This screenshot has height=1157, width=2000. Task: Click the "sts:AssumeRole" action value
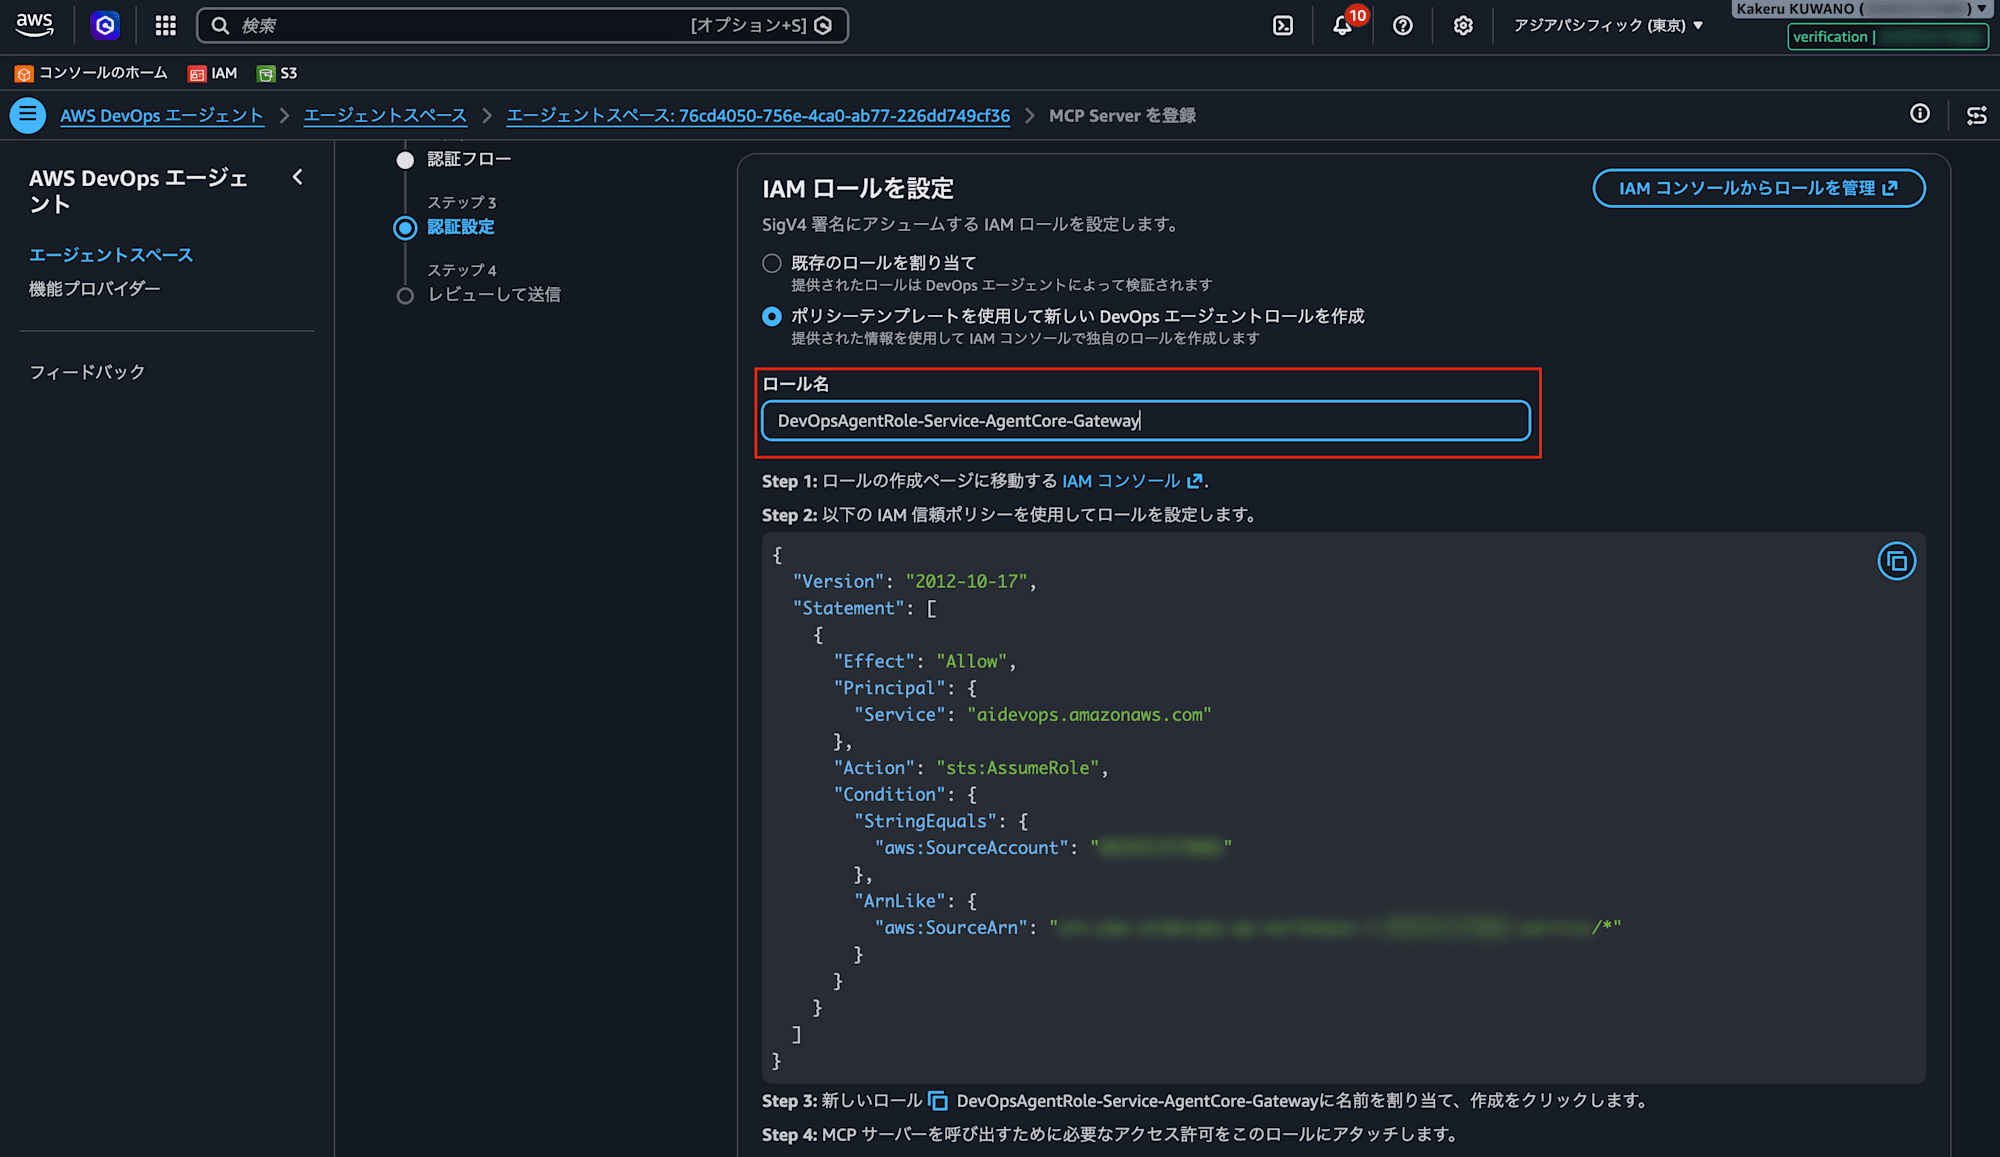[1018, 768]
